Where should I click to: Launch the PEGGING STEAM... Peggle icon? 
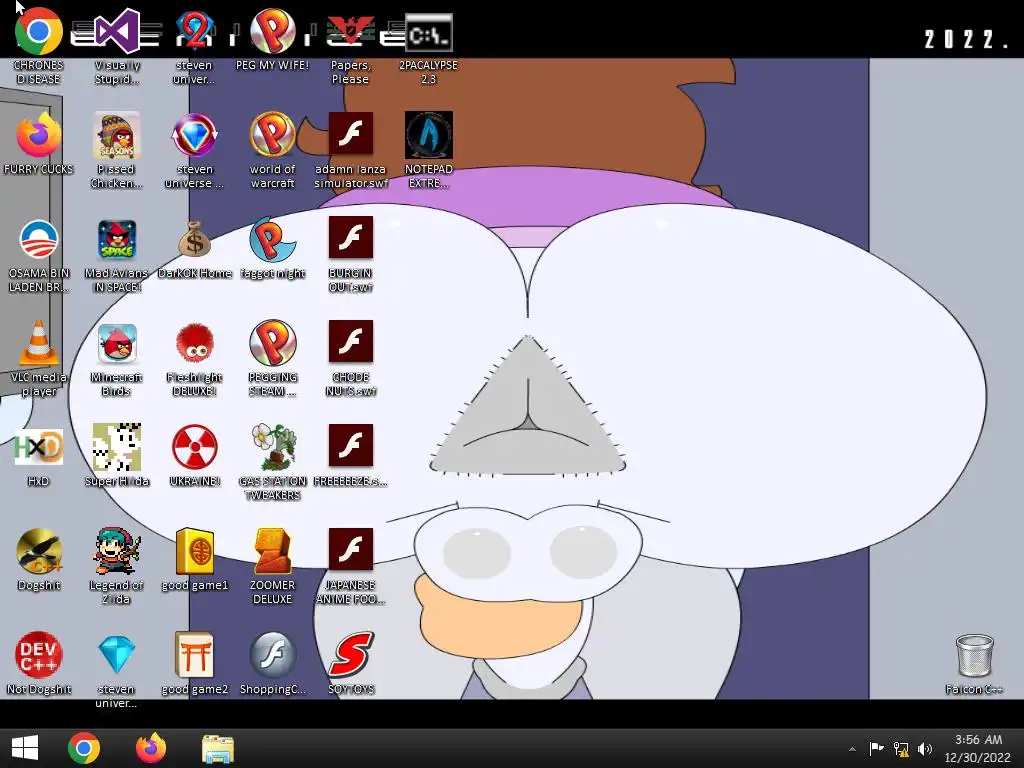272,343
